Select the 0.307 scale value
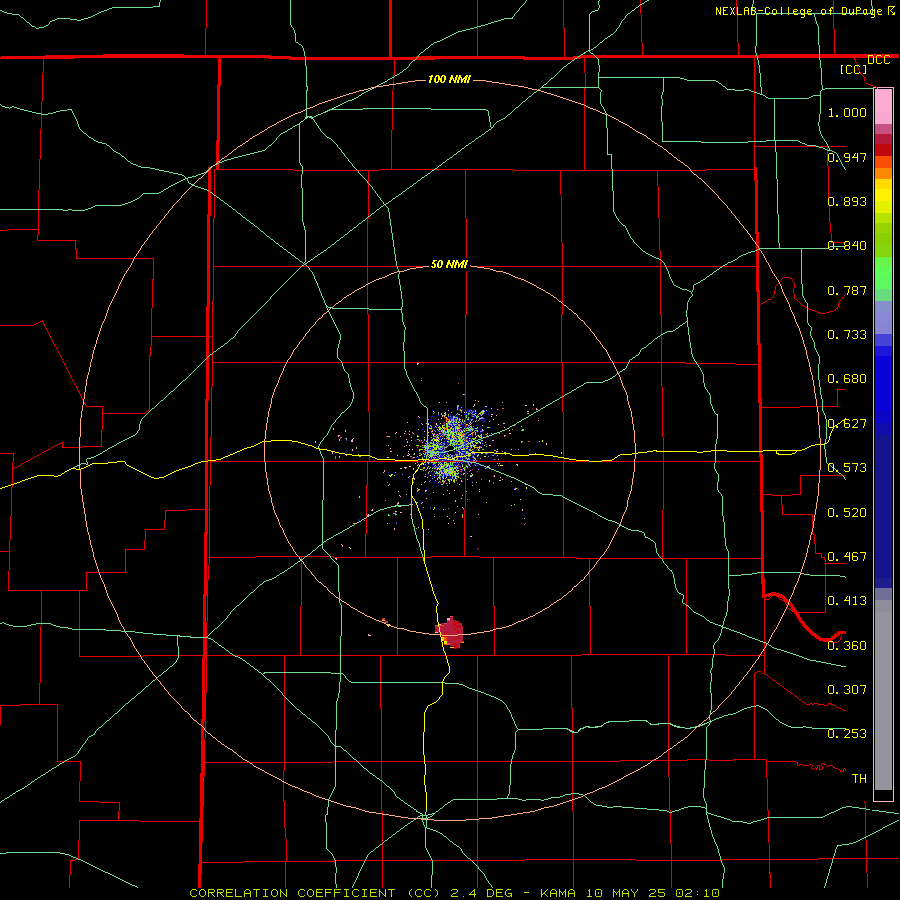The height and width of the screenshot is (900, 900). [x=847, y=689]
